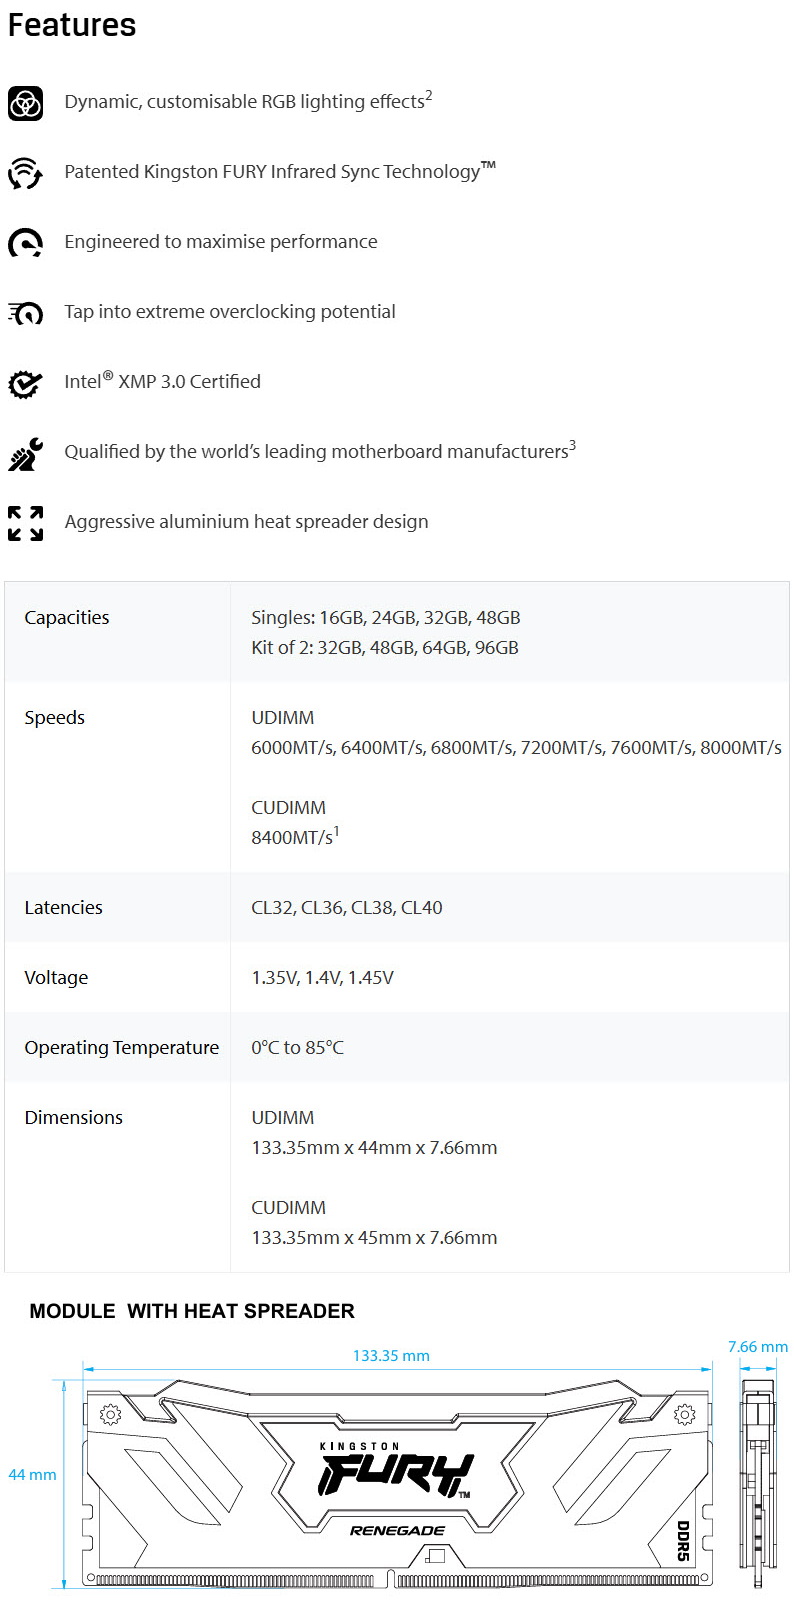Click the Operating Temperature row label

click(x=122, y=1047)
